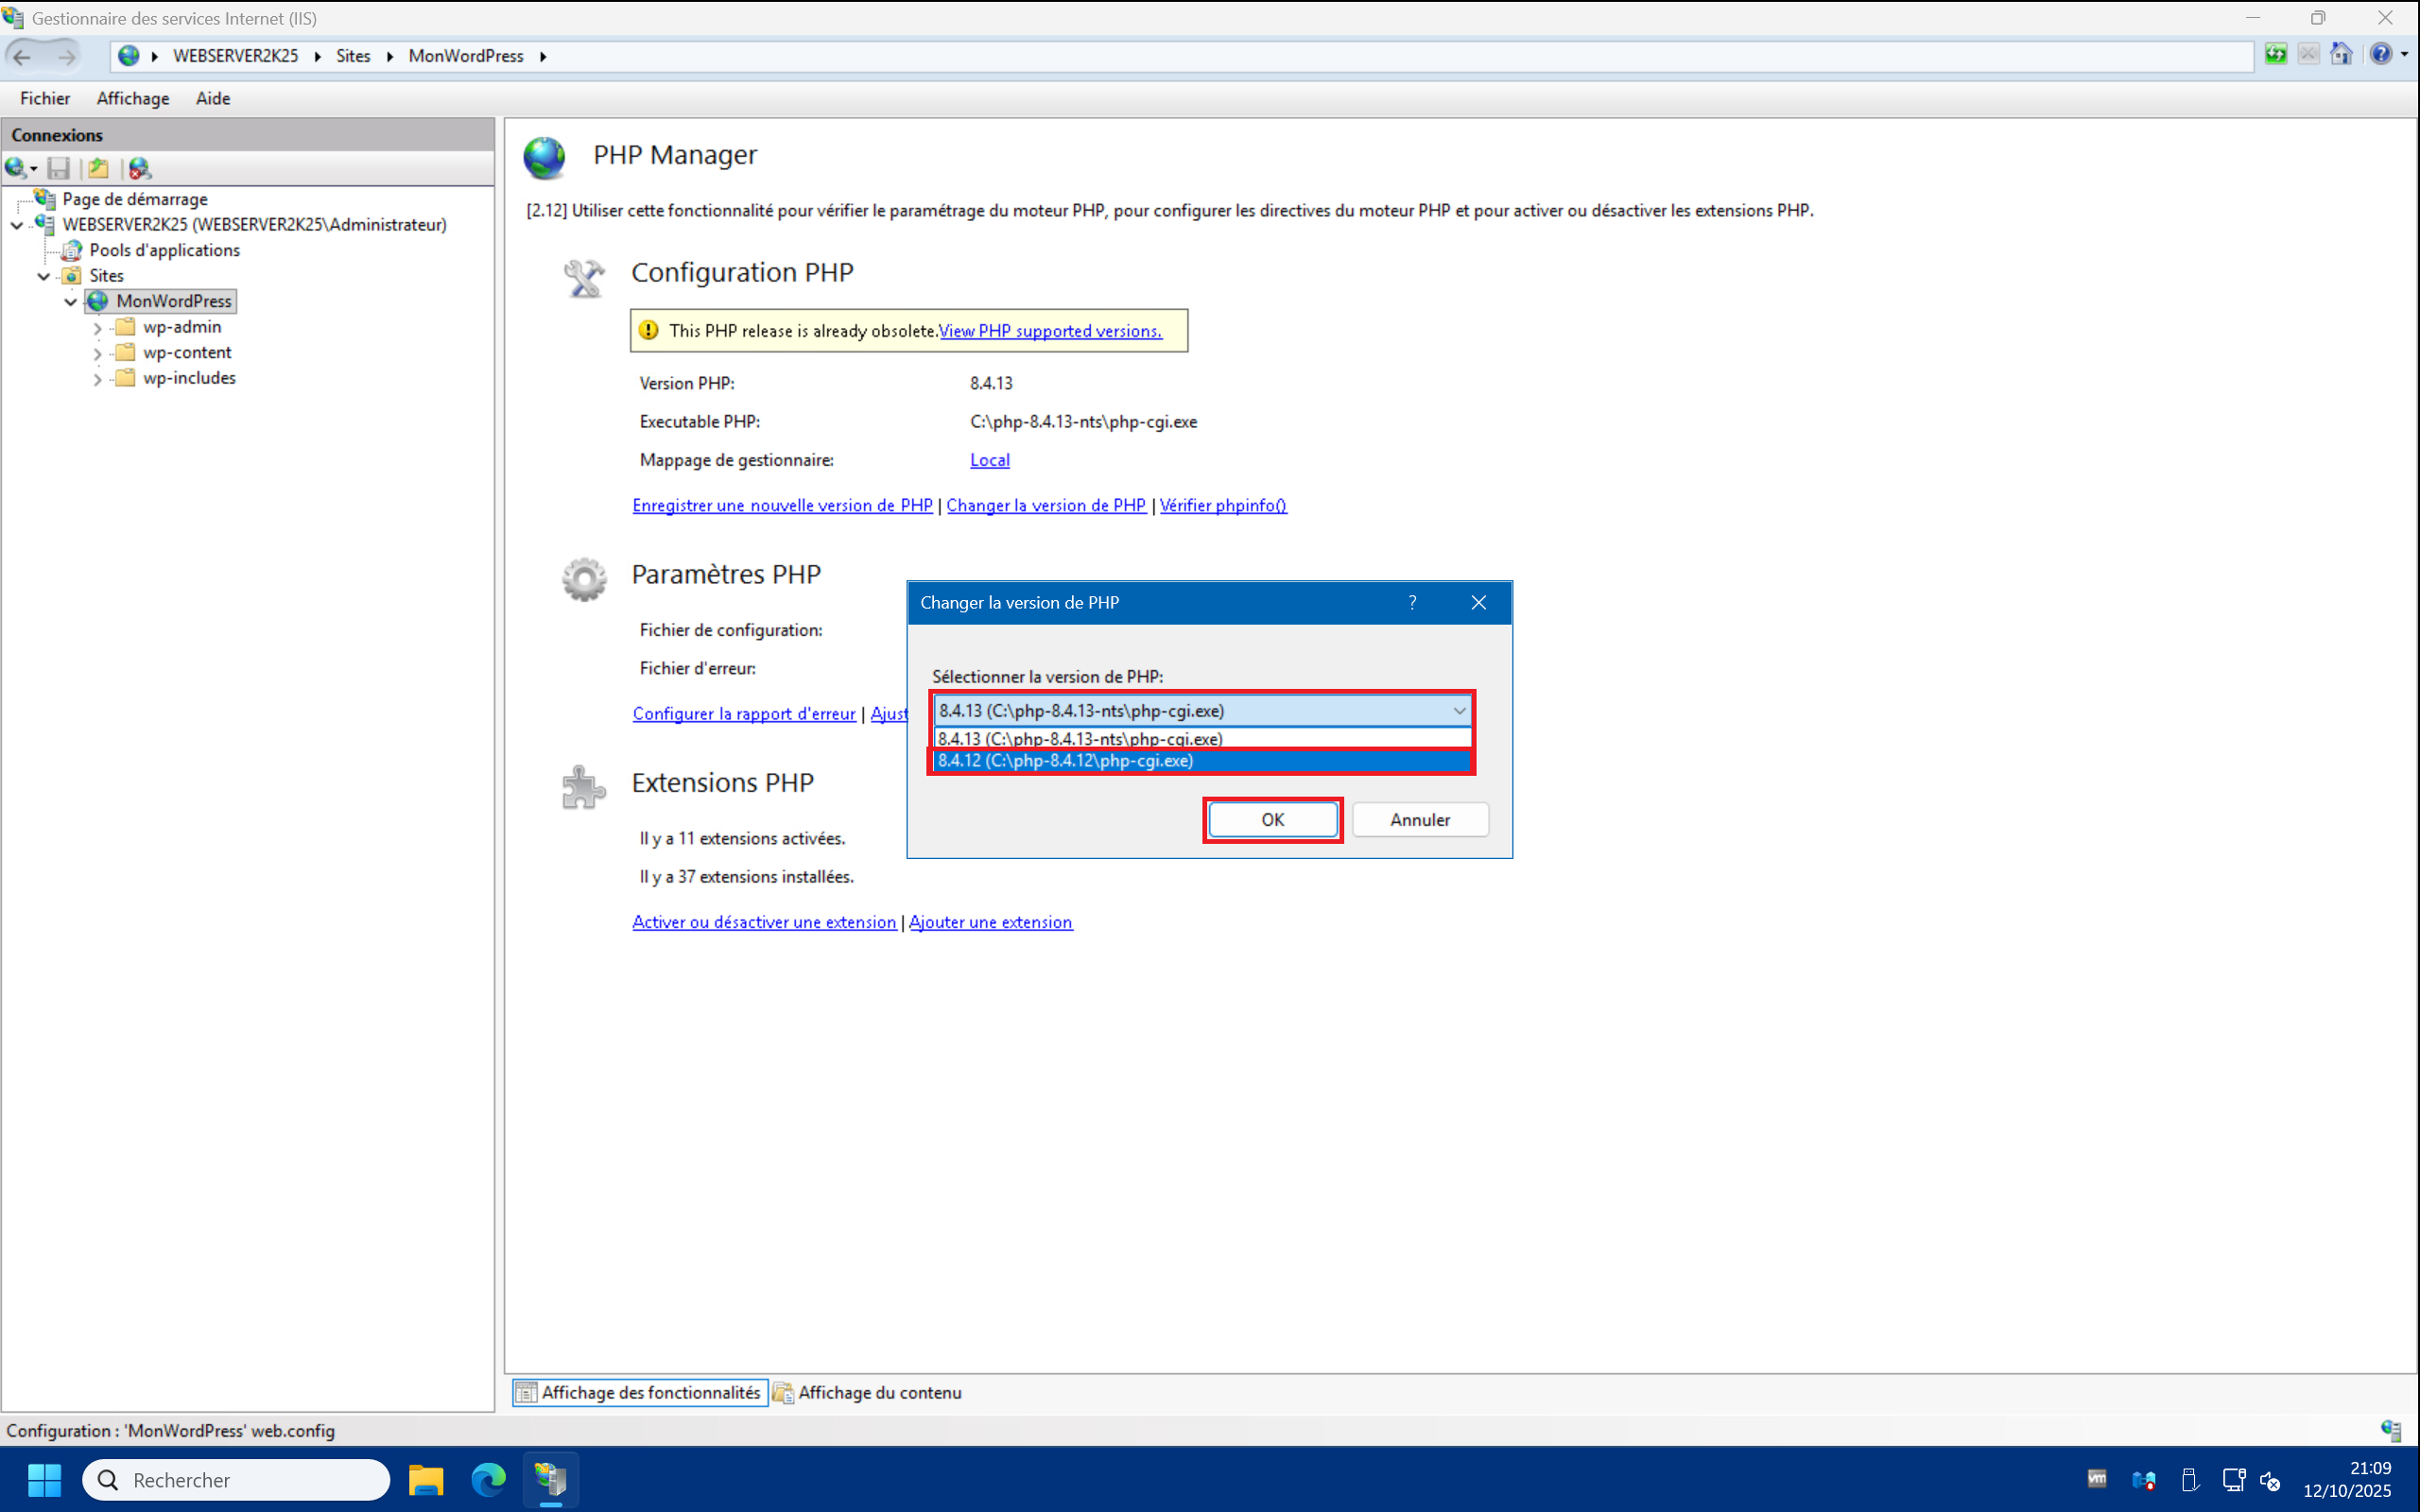Open the PHP version dropdown arrow
The height and width of the screenshot is (1512, 2420).
tap(1458, 711)
